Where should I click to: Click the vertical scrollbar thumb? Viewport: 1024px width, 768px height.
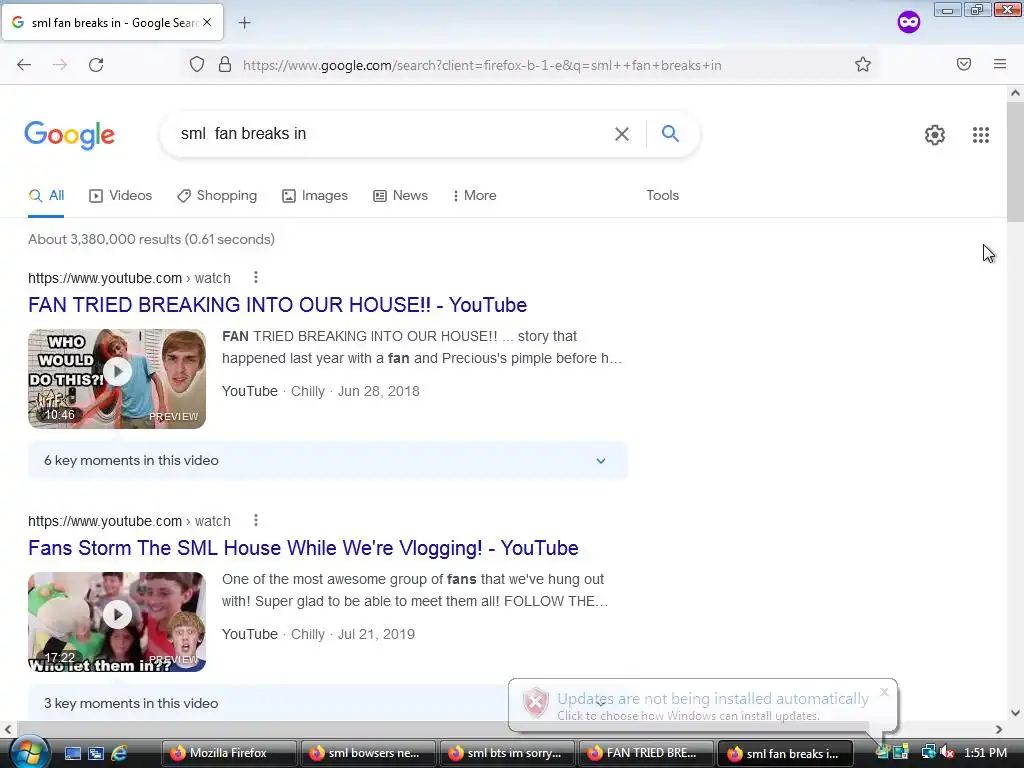(x=1015, y=161)
